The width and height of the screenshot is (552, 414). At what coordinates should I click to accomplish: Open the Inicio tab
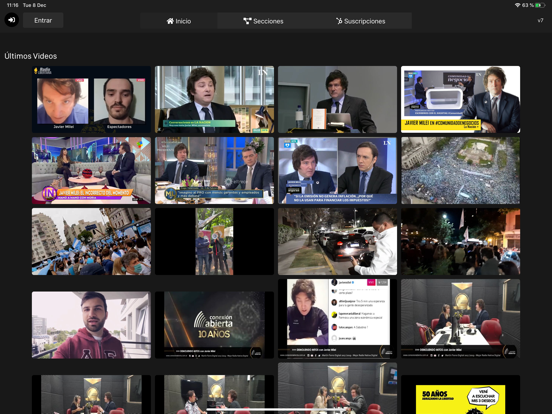179,21
